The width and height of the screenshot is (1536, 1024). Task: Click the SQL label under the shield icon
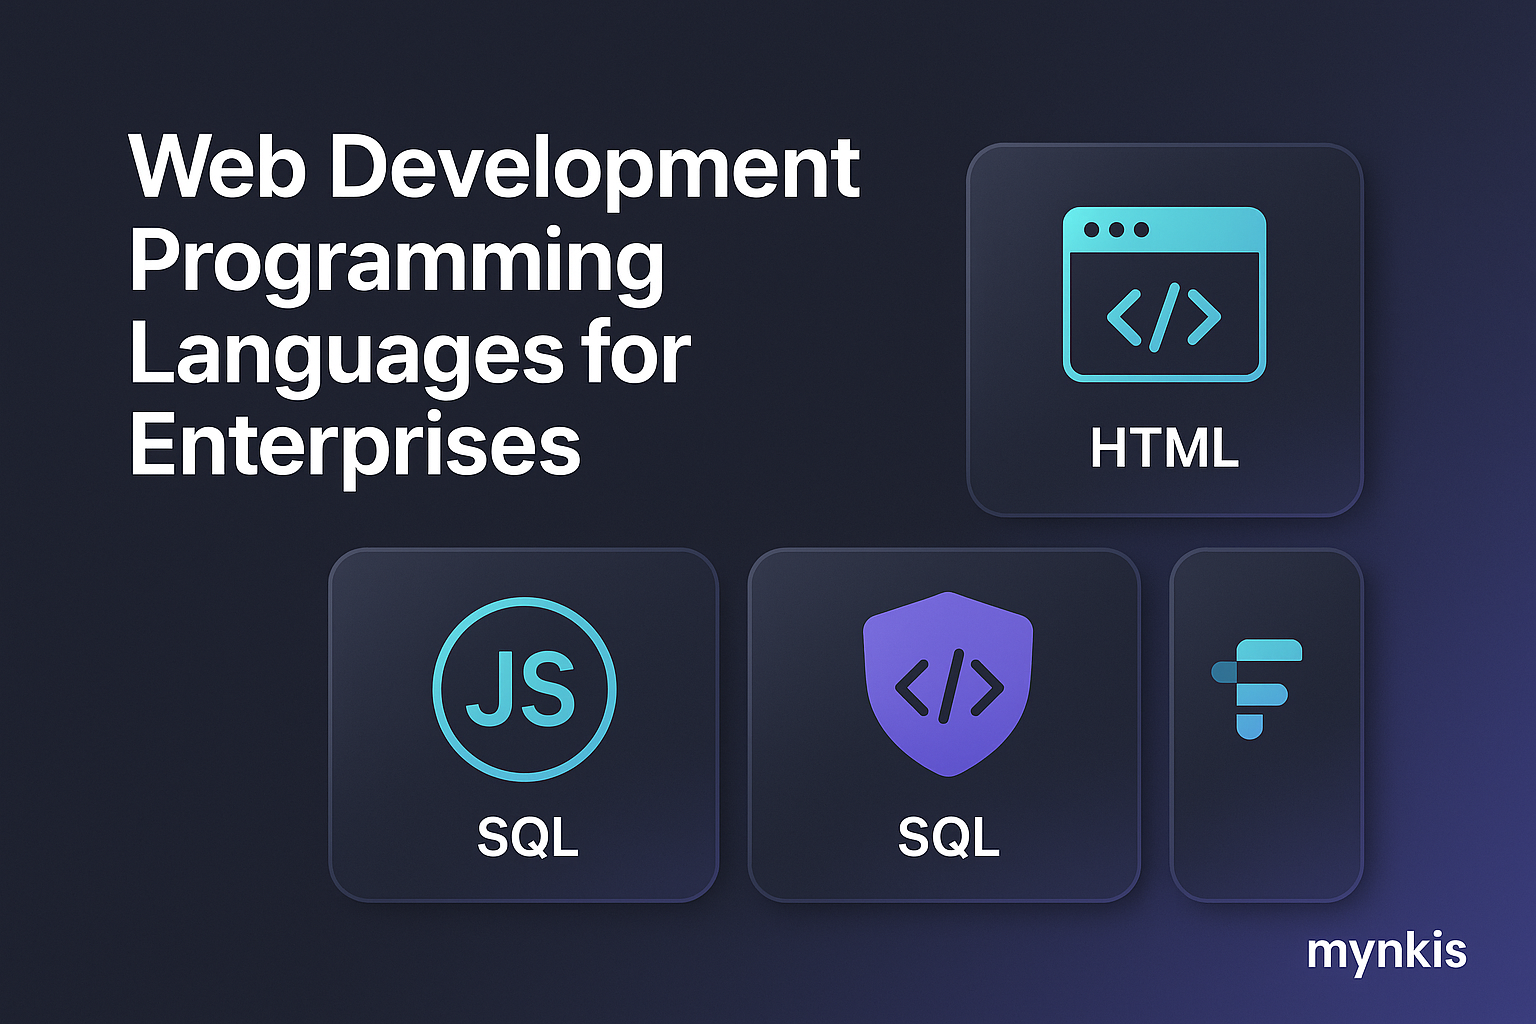948,837
